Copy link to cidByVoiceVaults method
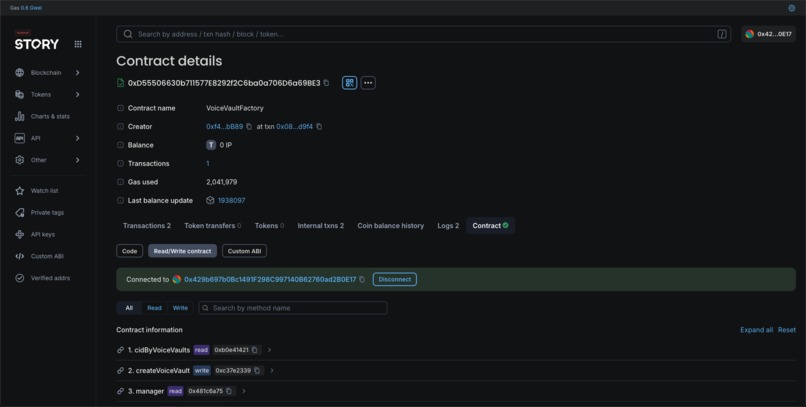The image size is (806, 407). [x=120, y=350]
